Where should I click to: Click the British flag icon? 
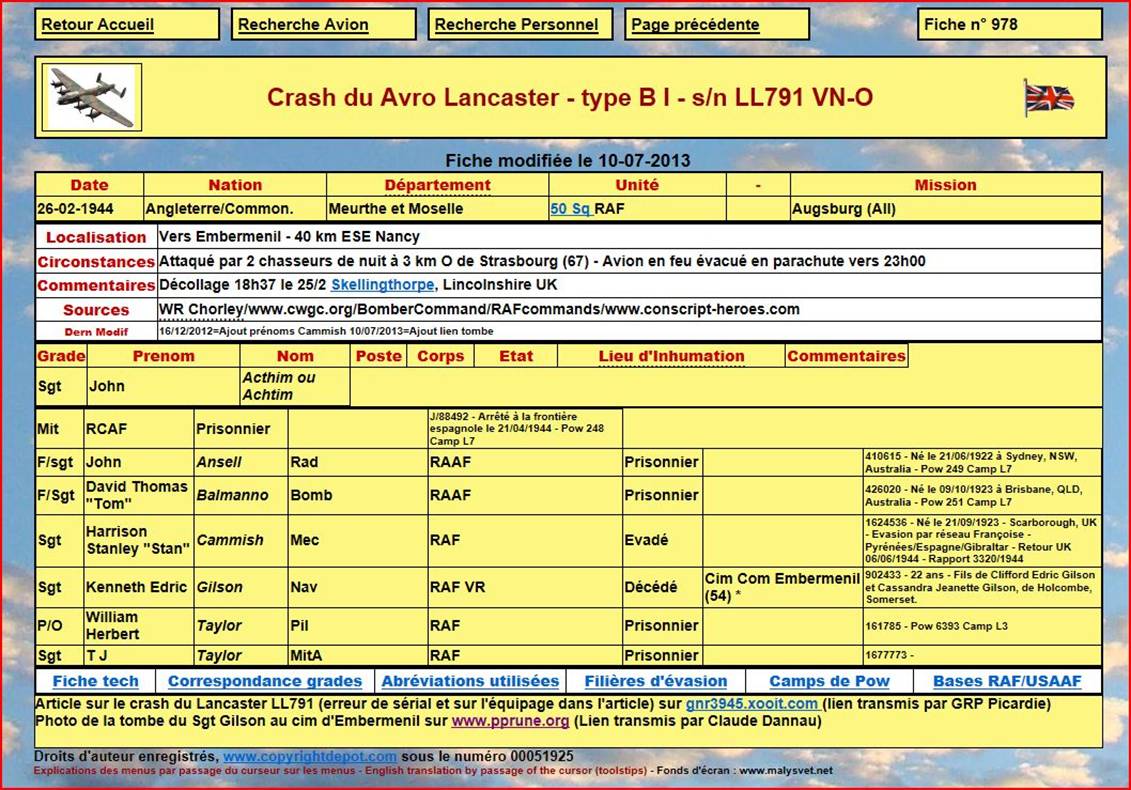pyautogui.click(x=1049, y=98)
